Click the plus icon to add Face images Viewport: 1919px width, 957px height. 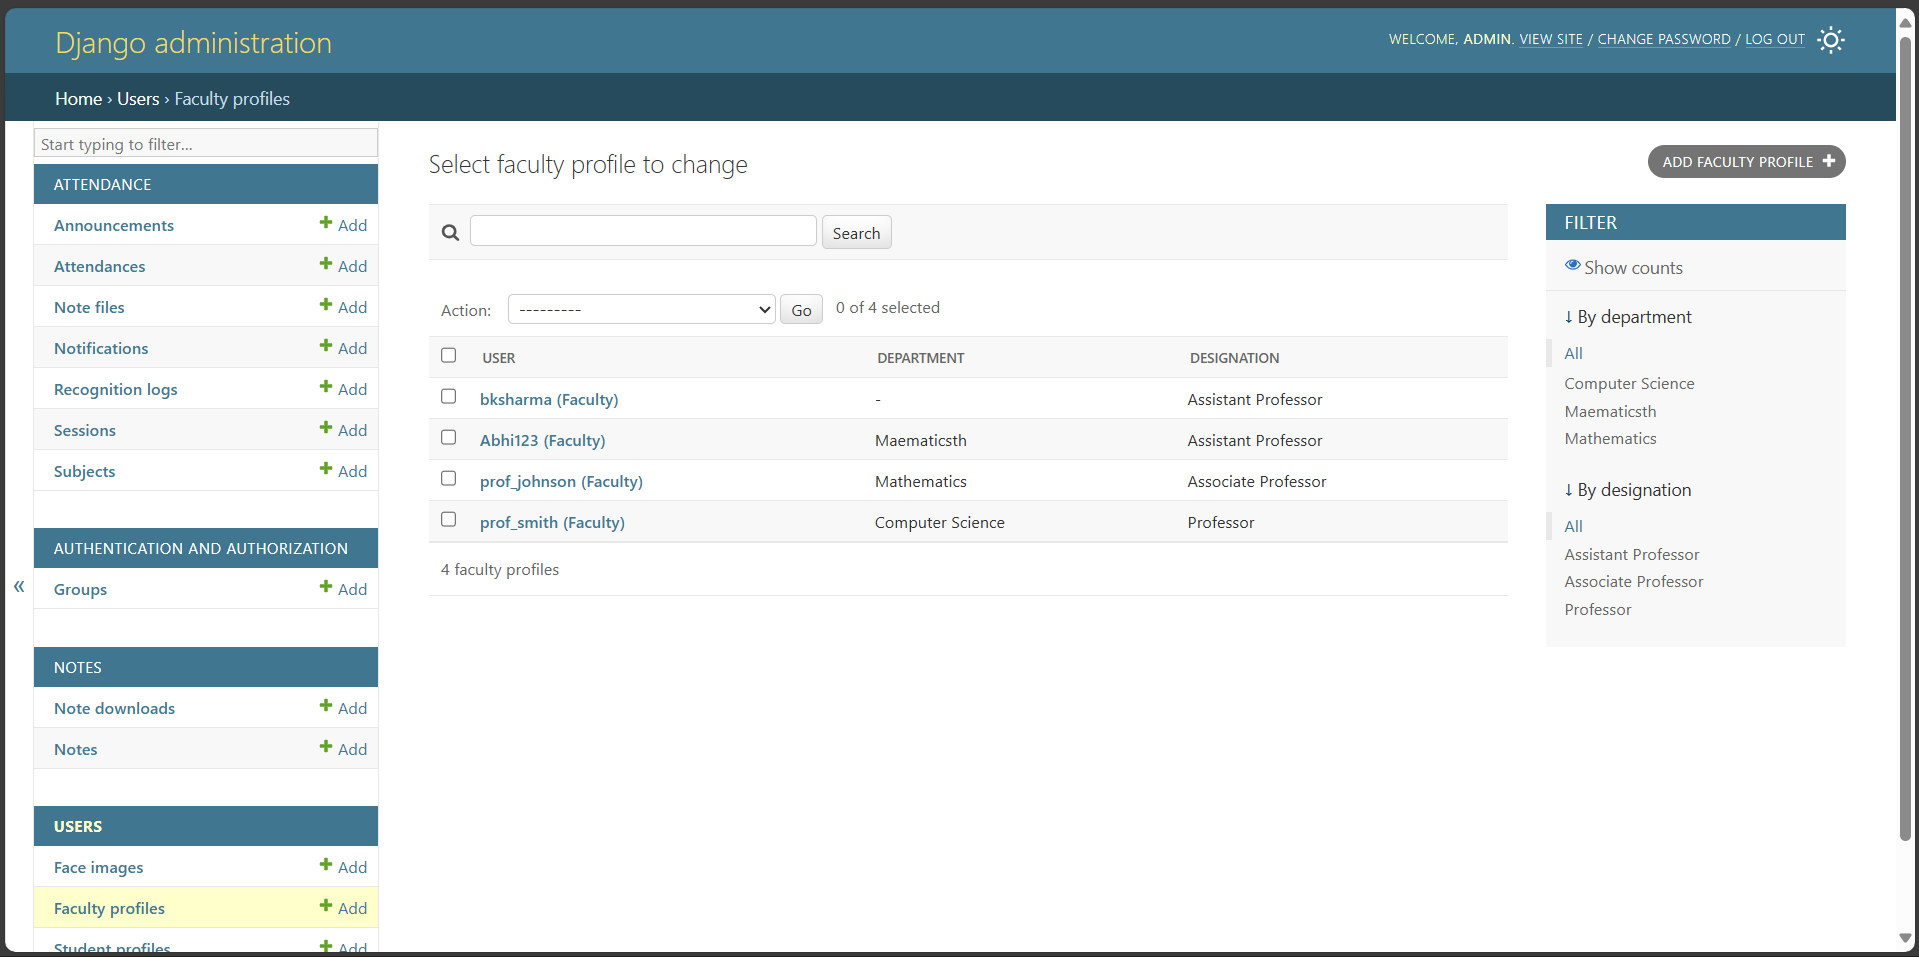(325, 866)
